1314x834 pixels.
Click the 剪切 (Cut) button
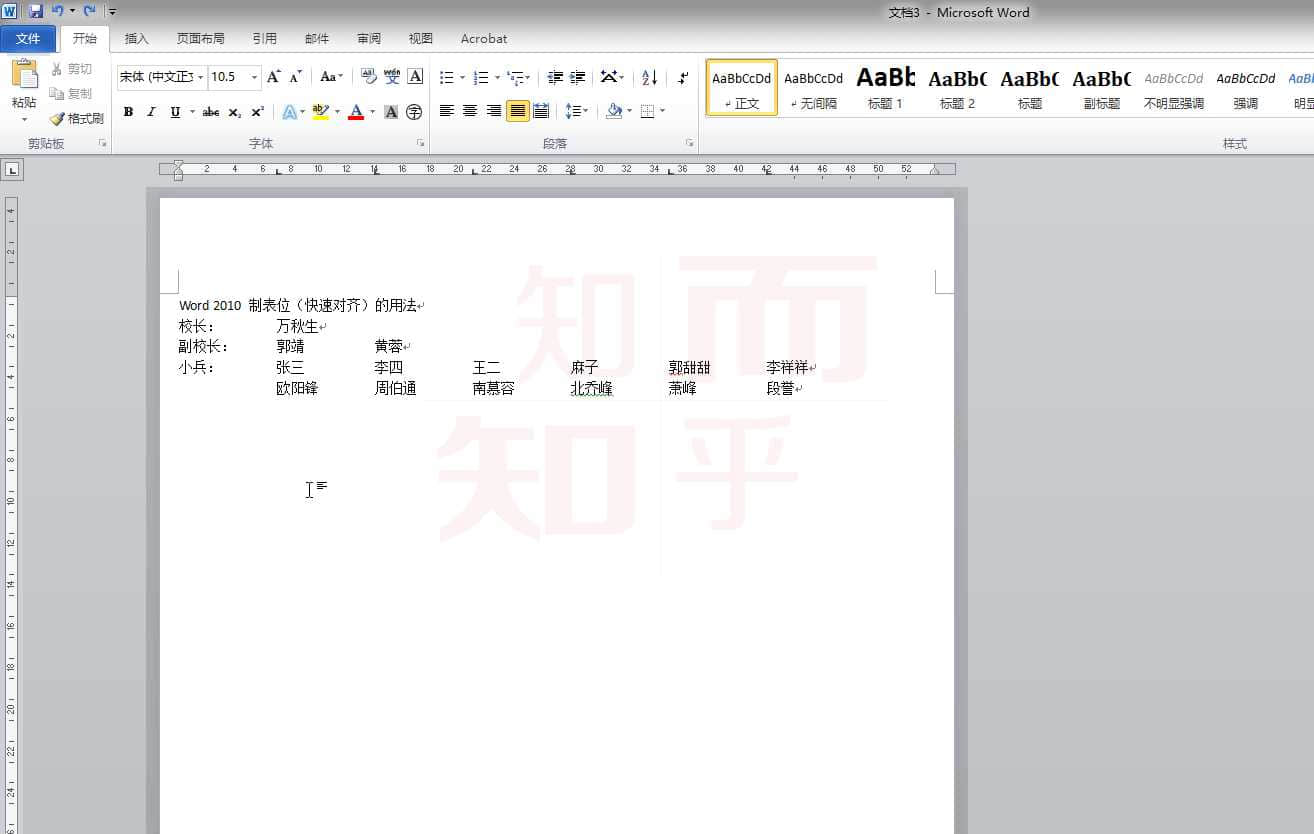70,69
